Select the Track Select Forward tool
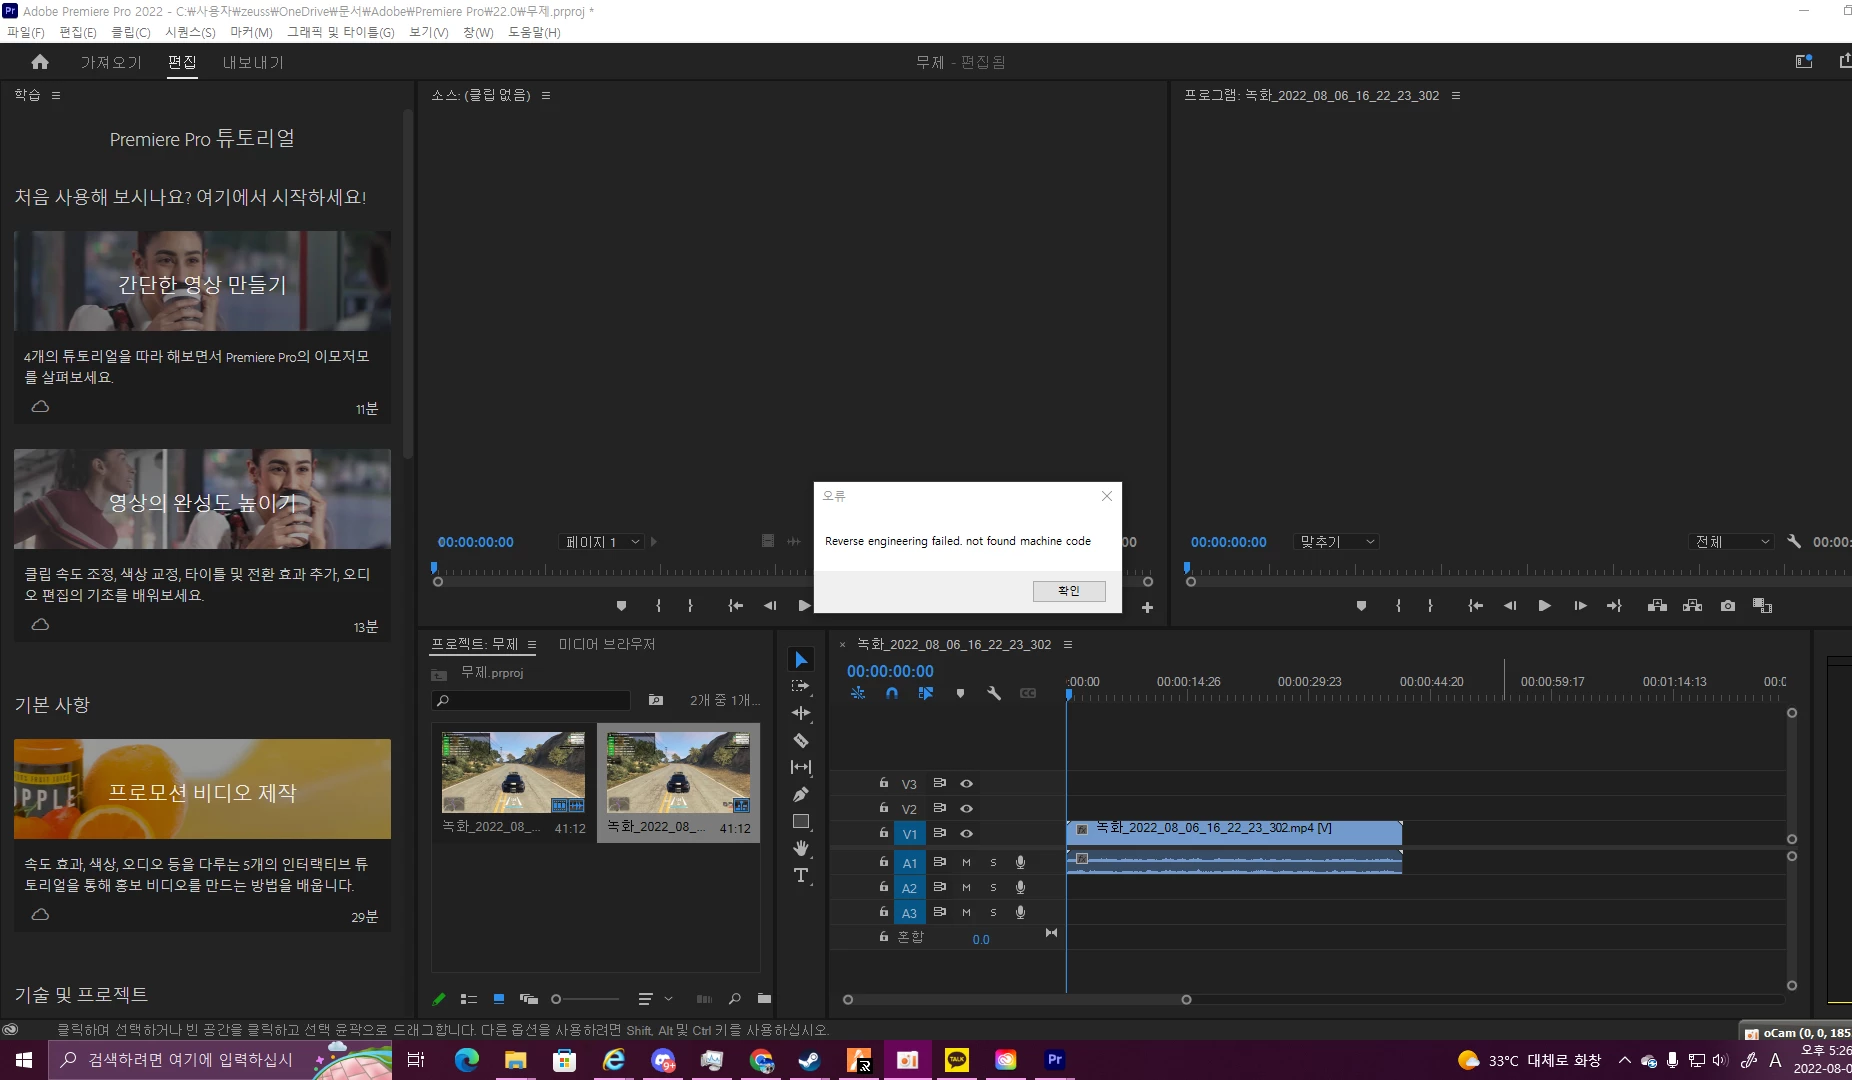 click(x=801, y=686)
